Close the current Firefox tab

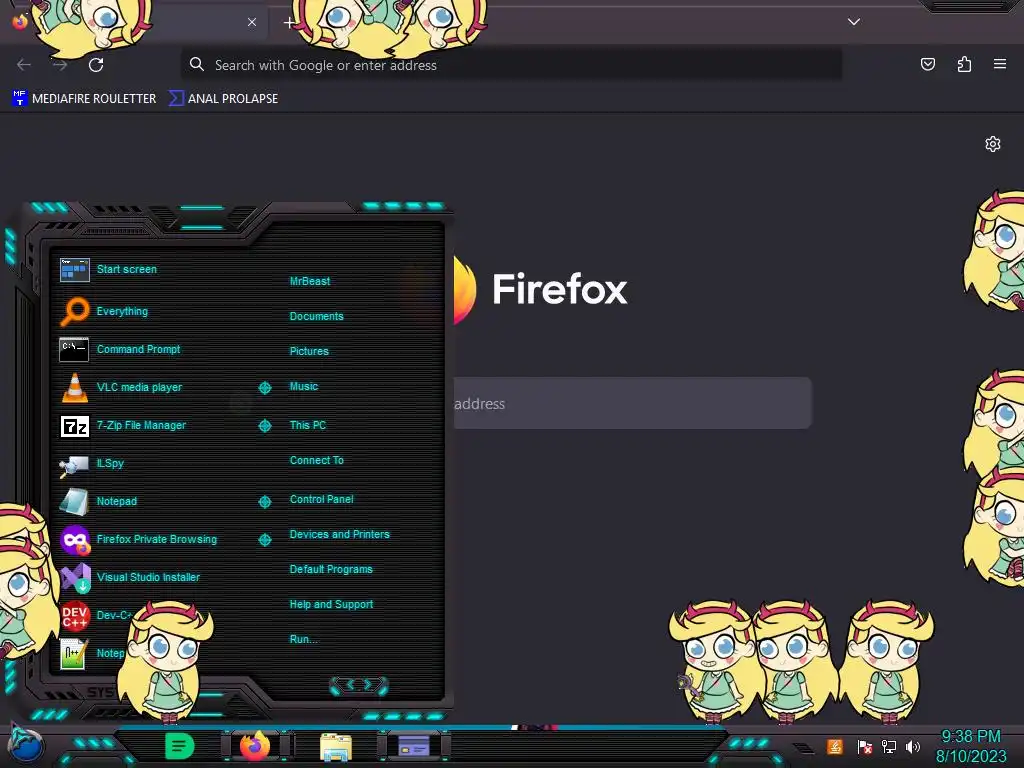point(252,22)
